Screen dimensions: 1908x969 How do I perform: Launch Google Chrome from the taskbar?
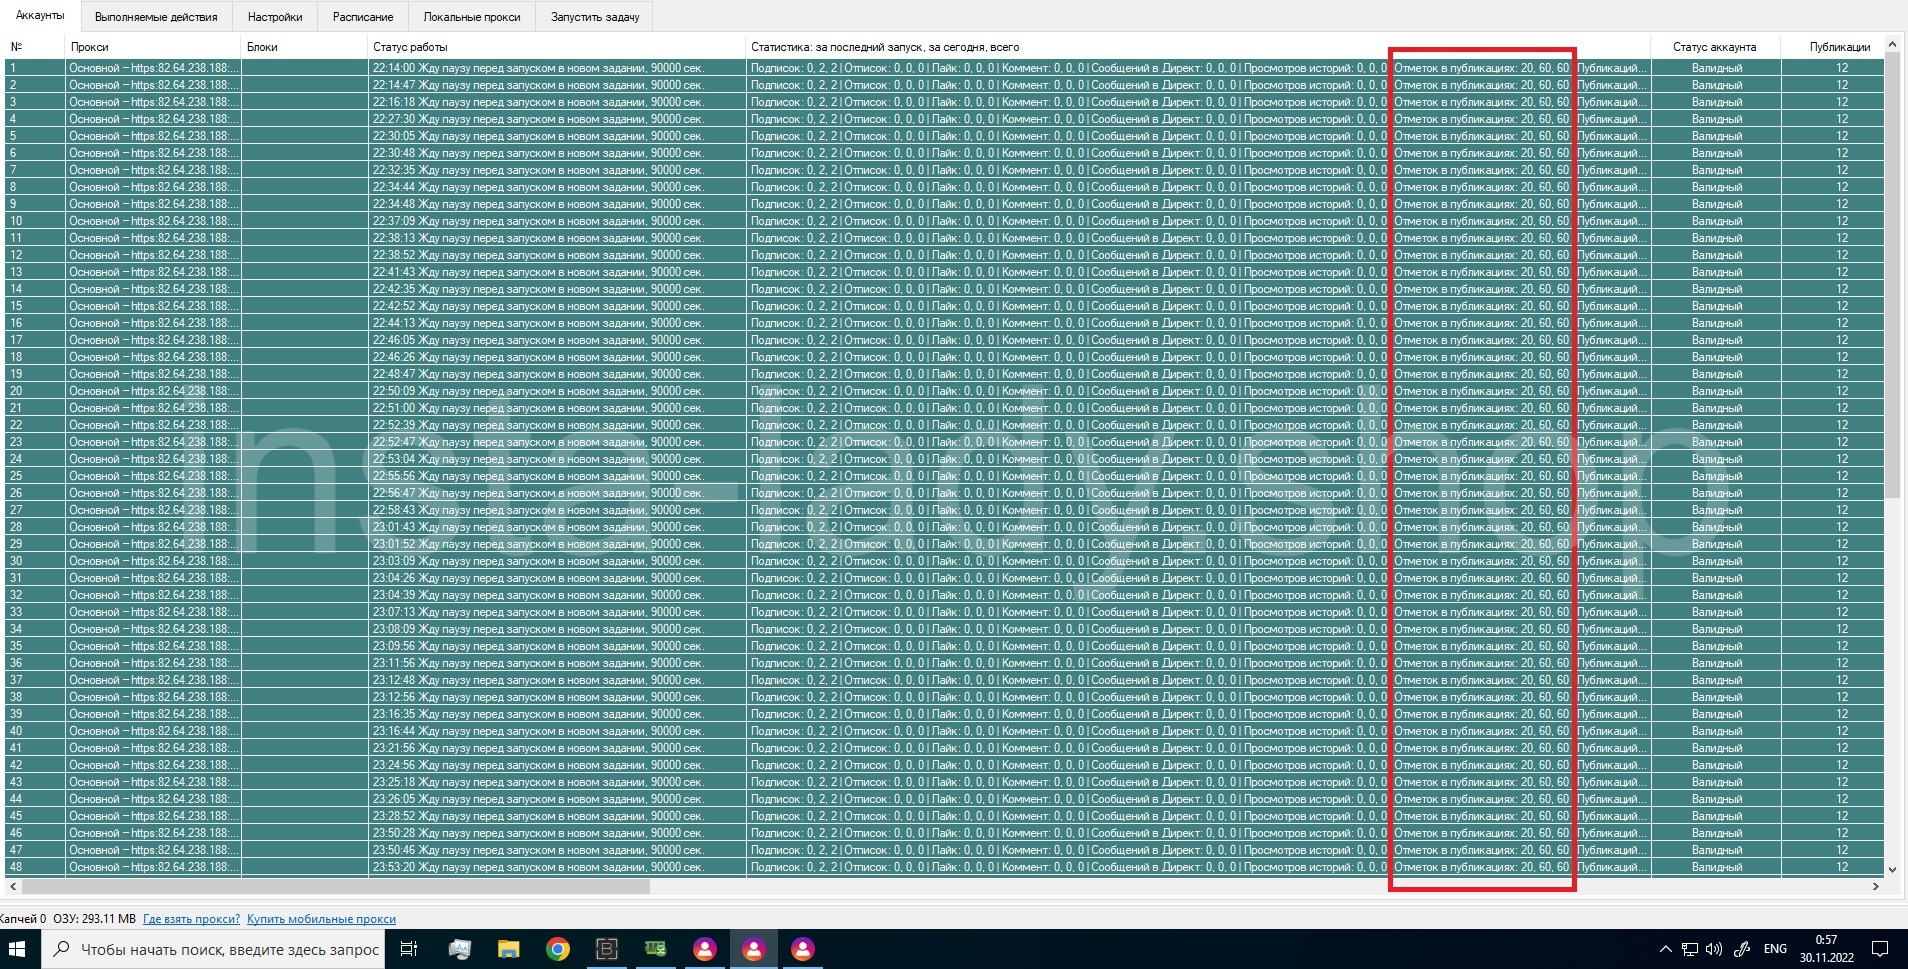tap(558, 949)
